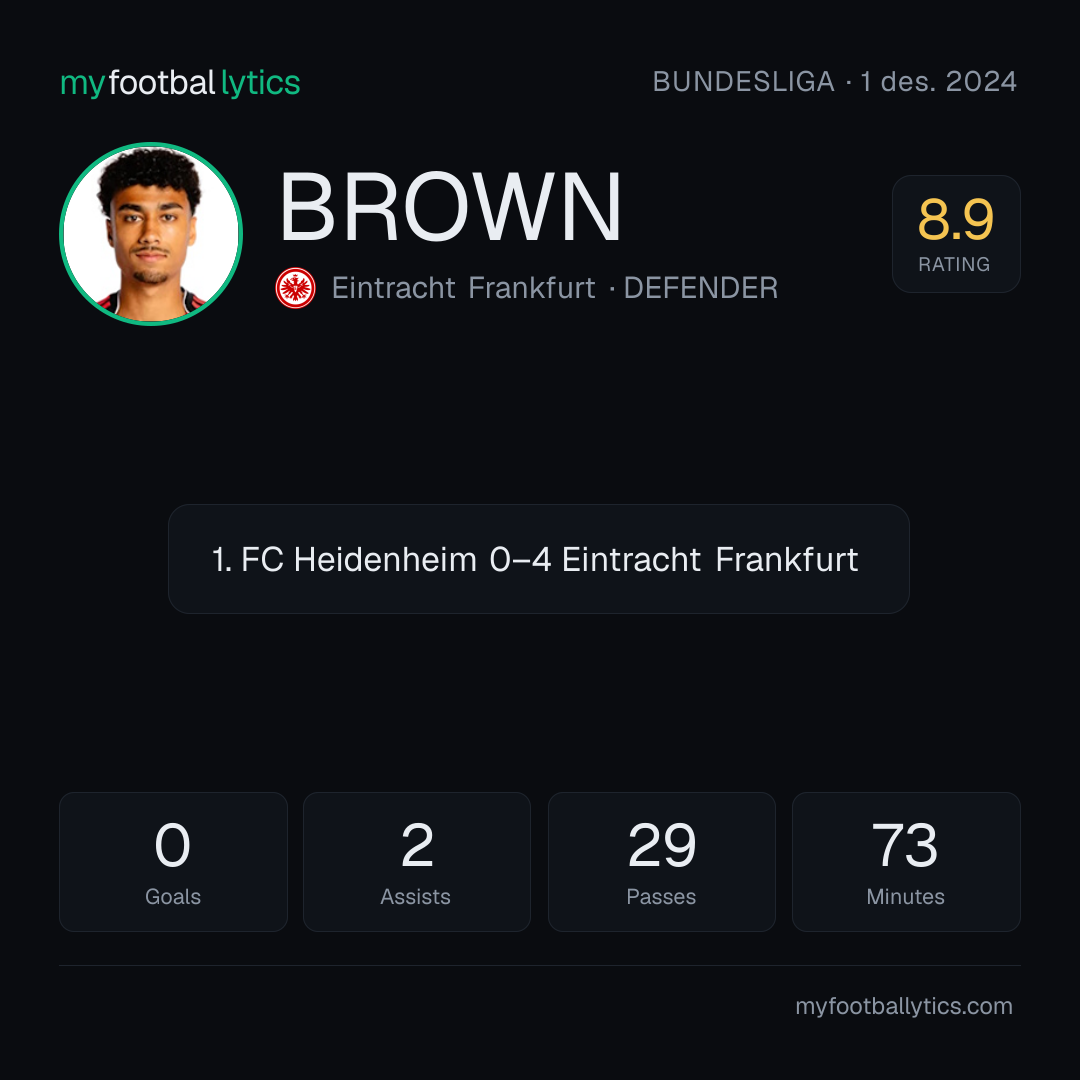Select the Goals stat card
This screenshot has height=1080, width=1080.
[x=173, y=862]
